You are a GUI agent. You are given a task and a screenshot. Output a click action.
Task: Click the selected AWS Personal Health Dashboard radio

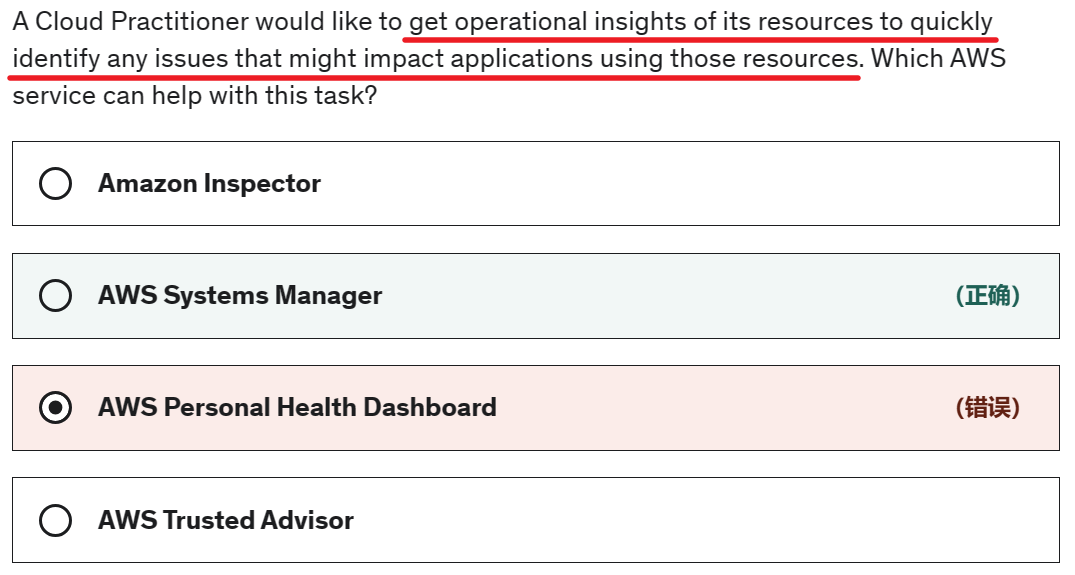(x=55, y=408)
